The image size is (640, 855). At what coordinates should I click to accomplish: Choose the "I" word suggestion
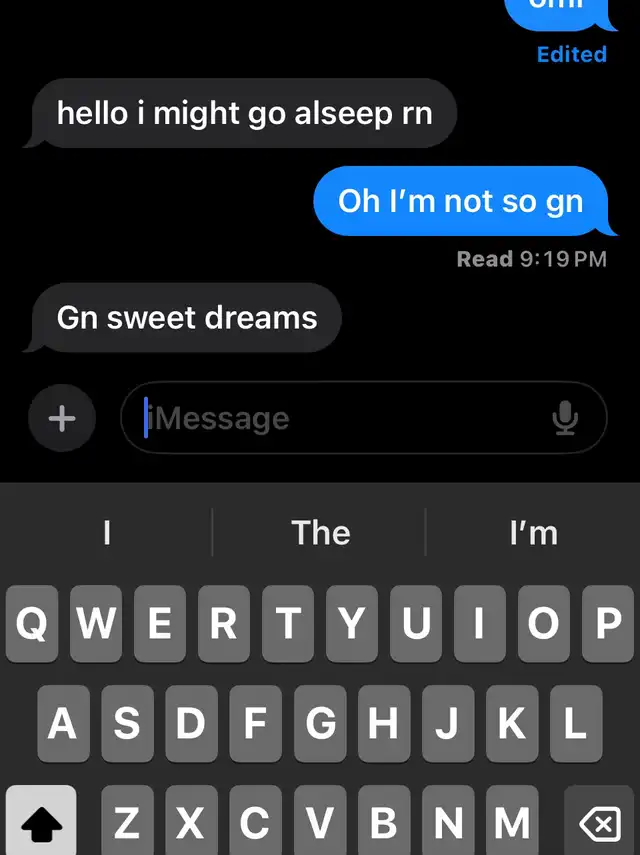point(107,532)
